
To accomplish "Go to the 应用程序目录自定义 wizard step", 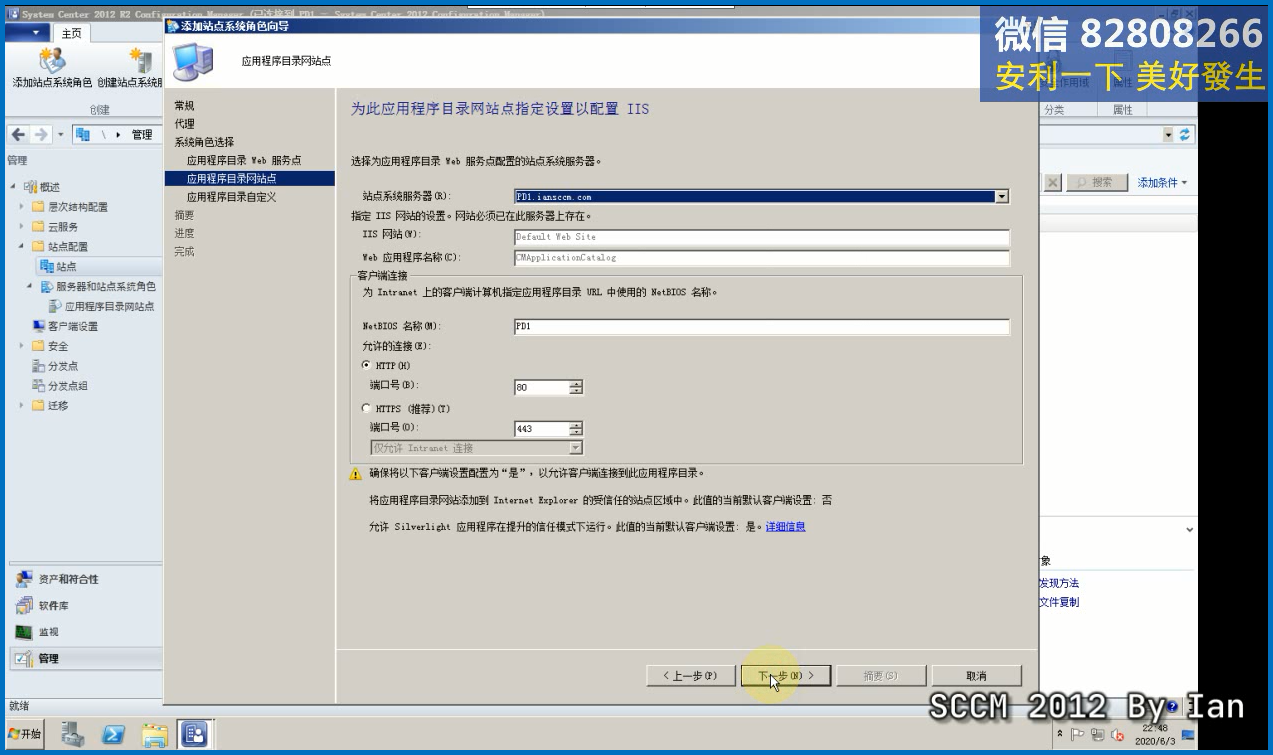I will (231, 197).
